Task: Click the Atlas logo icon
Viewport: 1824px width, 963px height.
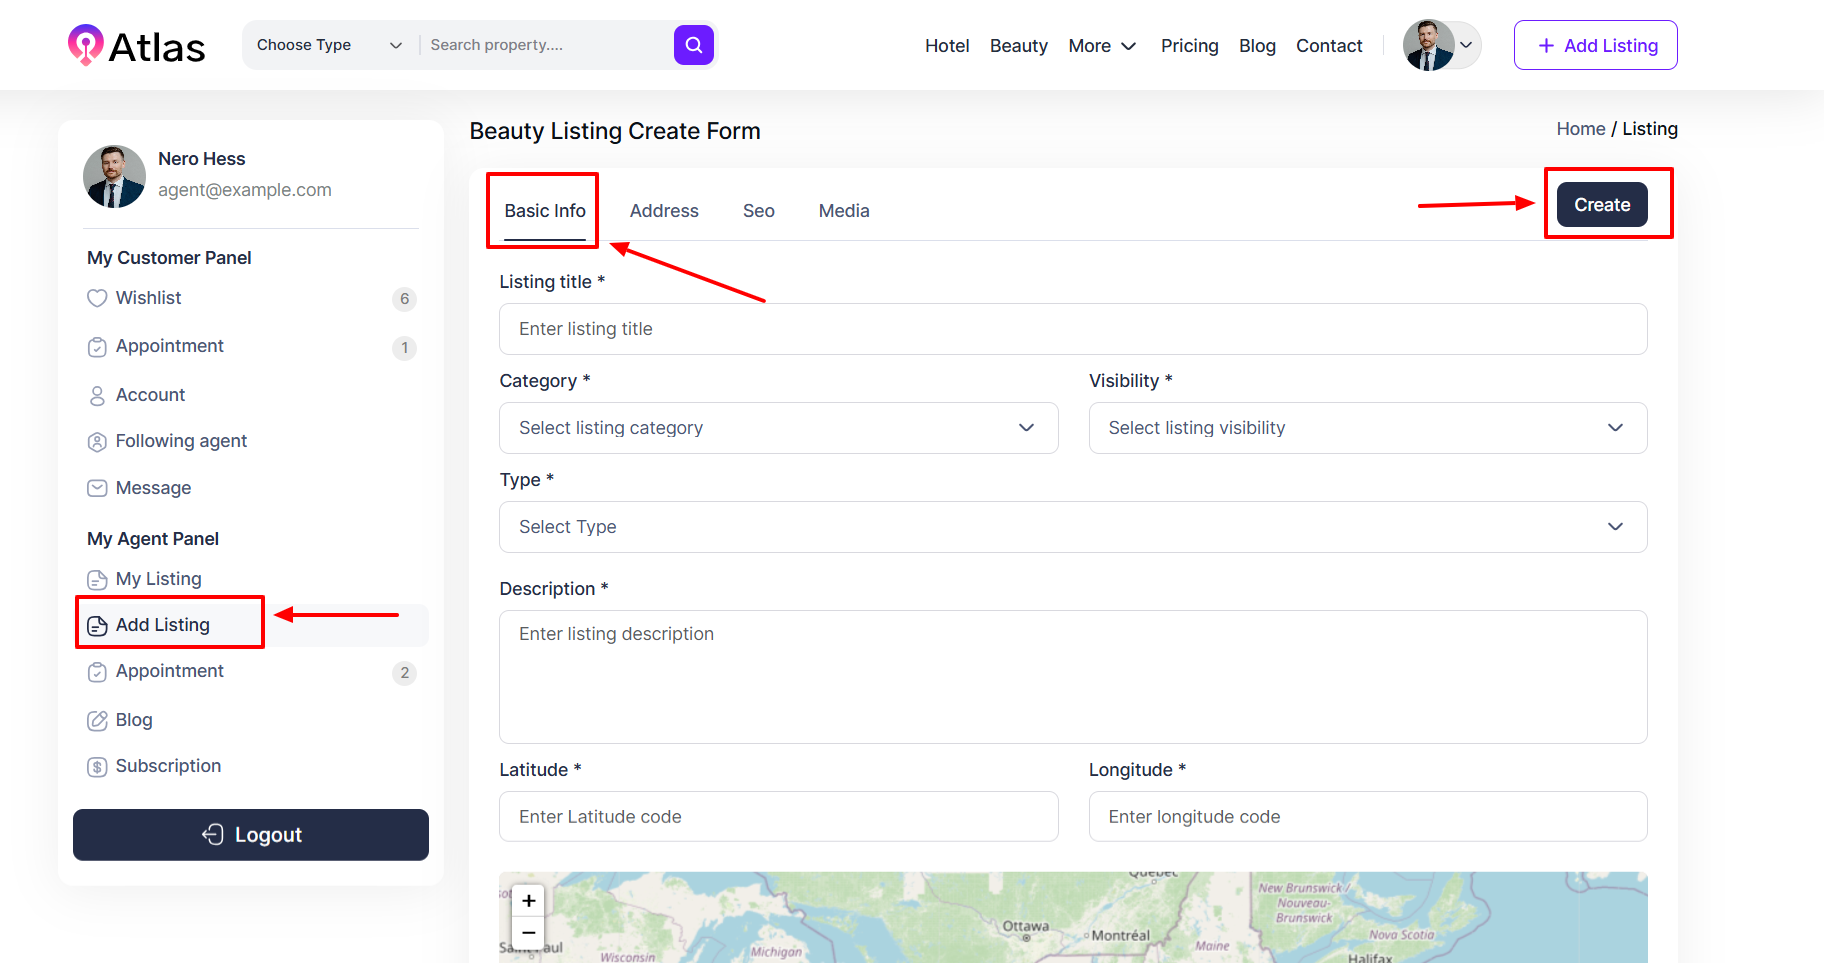Action: (x=85, y=45)
